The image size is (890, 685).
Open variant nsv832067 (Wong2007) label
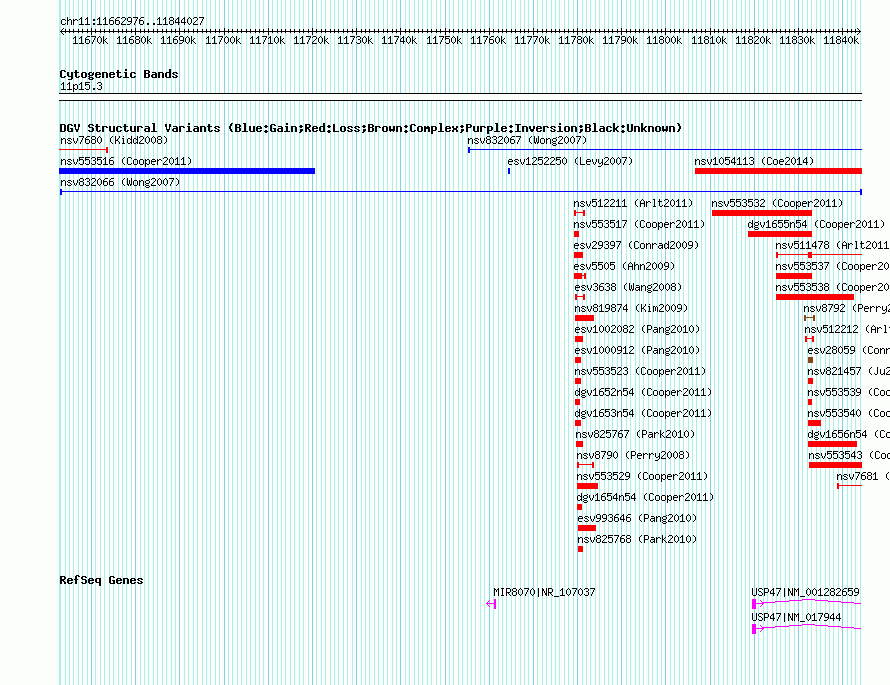[x=527, y=140]
